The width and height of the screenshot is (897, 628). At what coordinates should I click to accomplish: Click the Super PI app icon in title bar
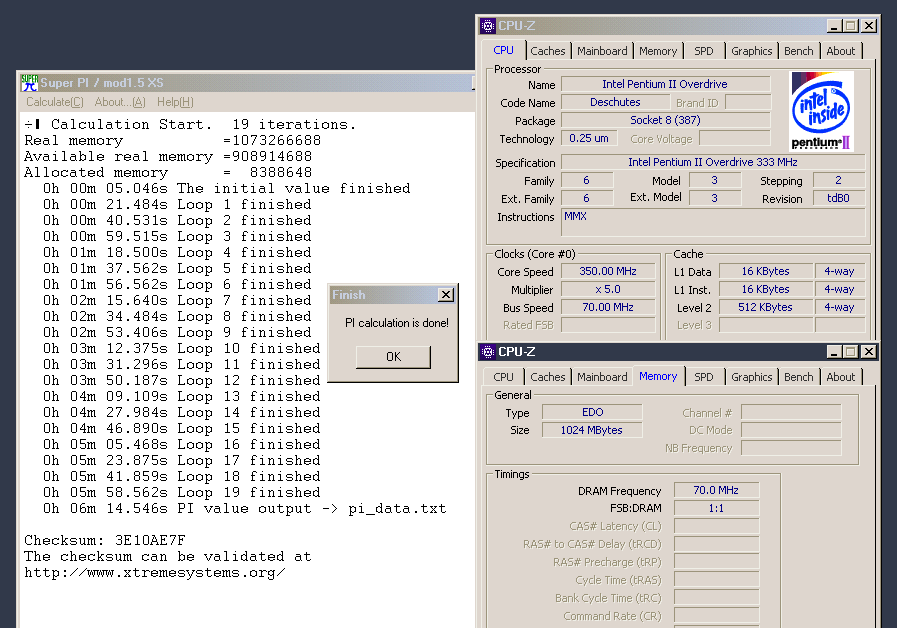click(29, 83)
